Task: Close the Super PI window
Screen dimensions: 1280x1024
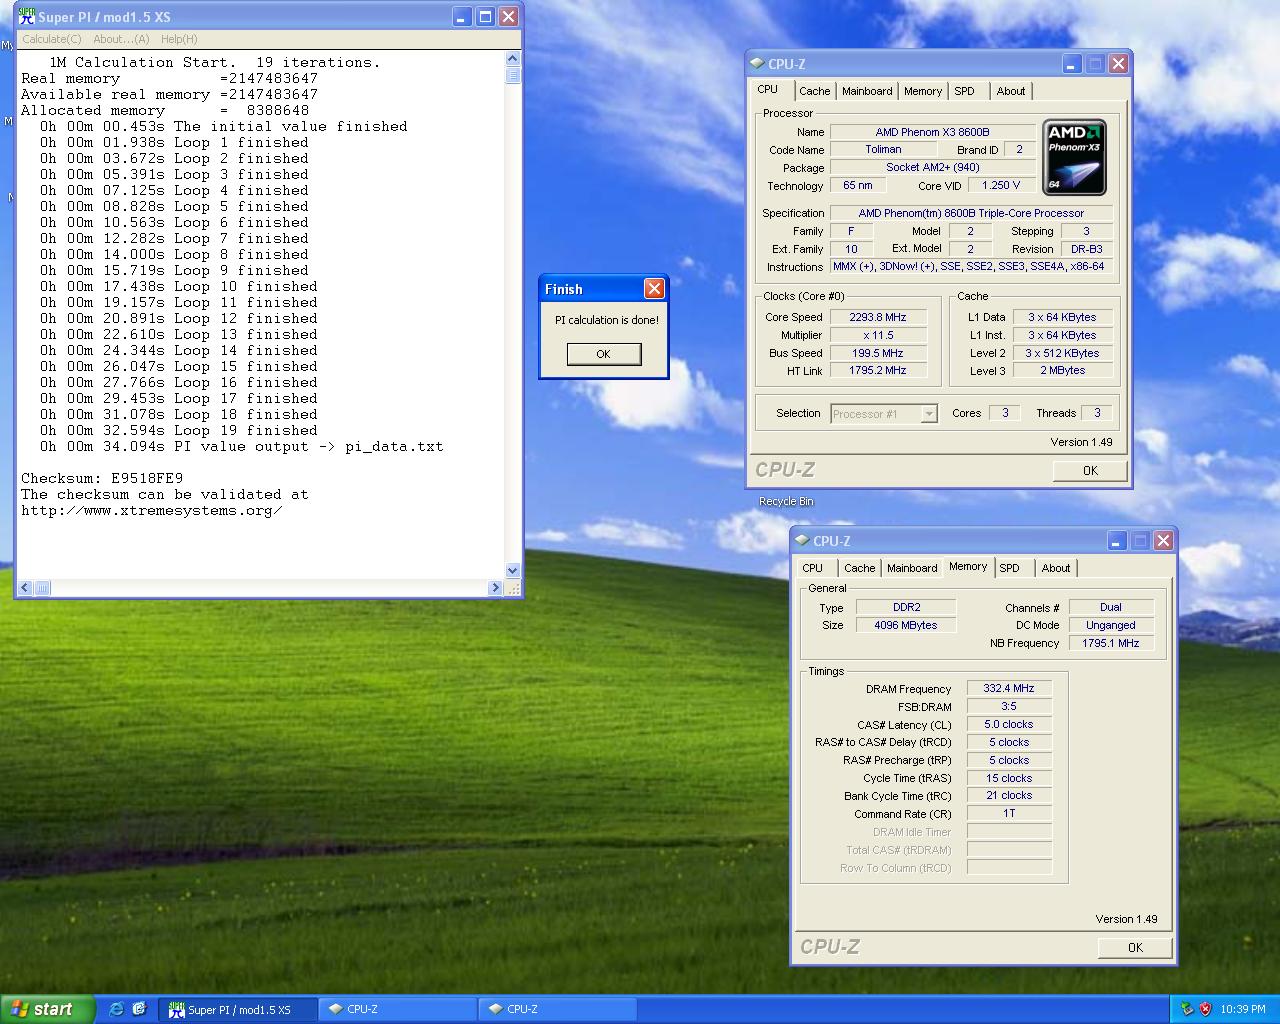Action: (x=508, y=17)
